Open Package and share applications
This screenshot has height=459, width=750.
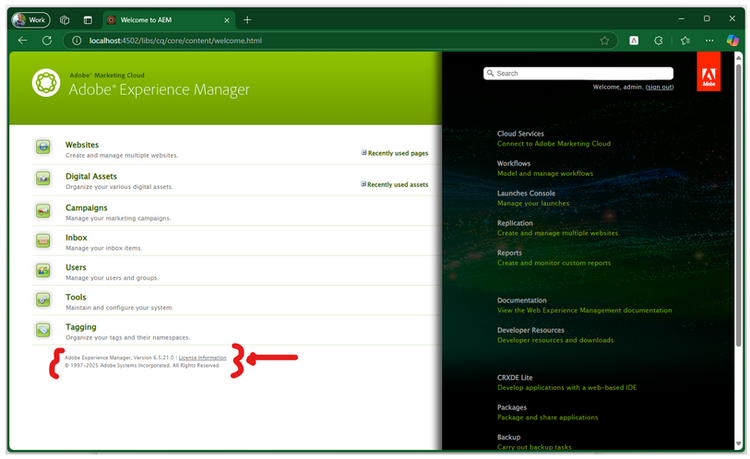548,417
